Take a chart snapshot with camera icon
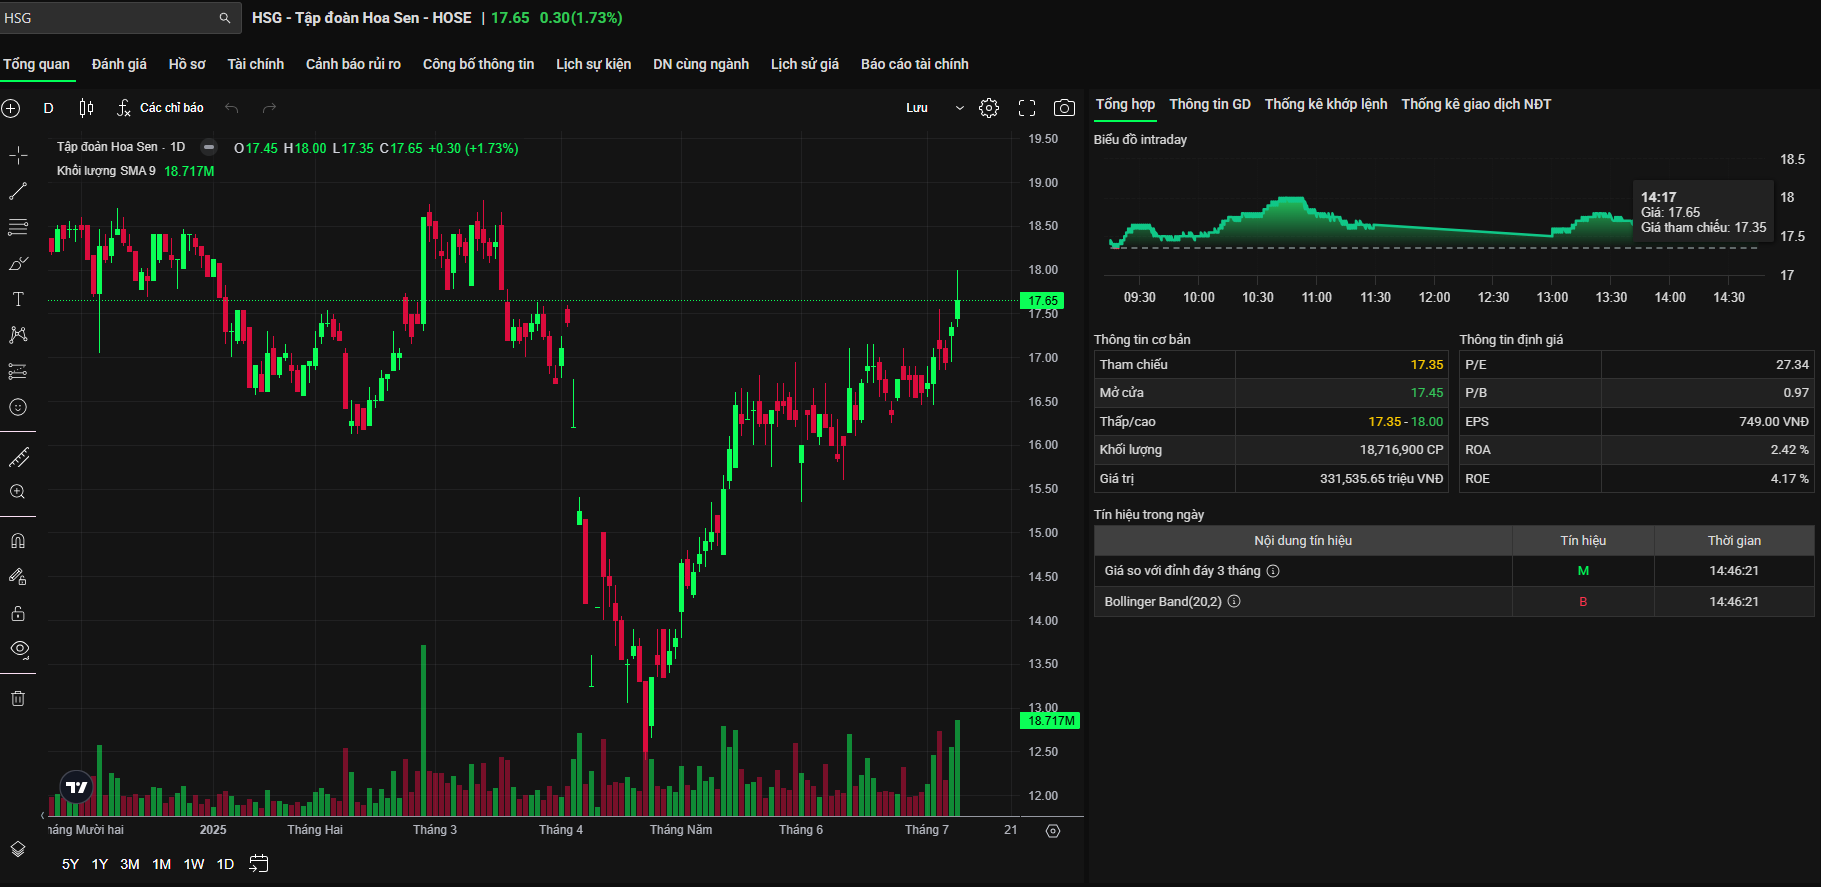 [x=1065, y=108]
